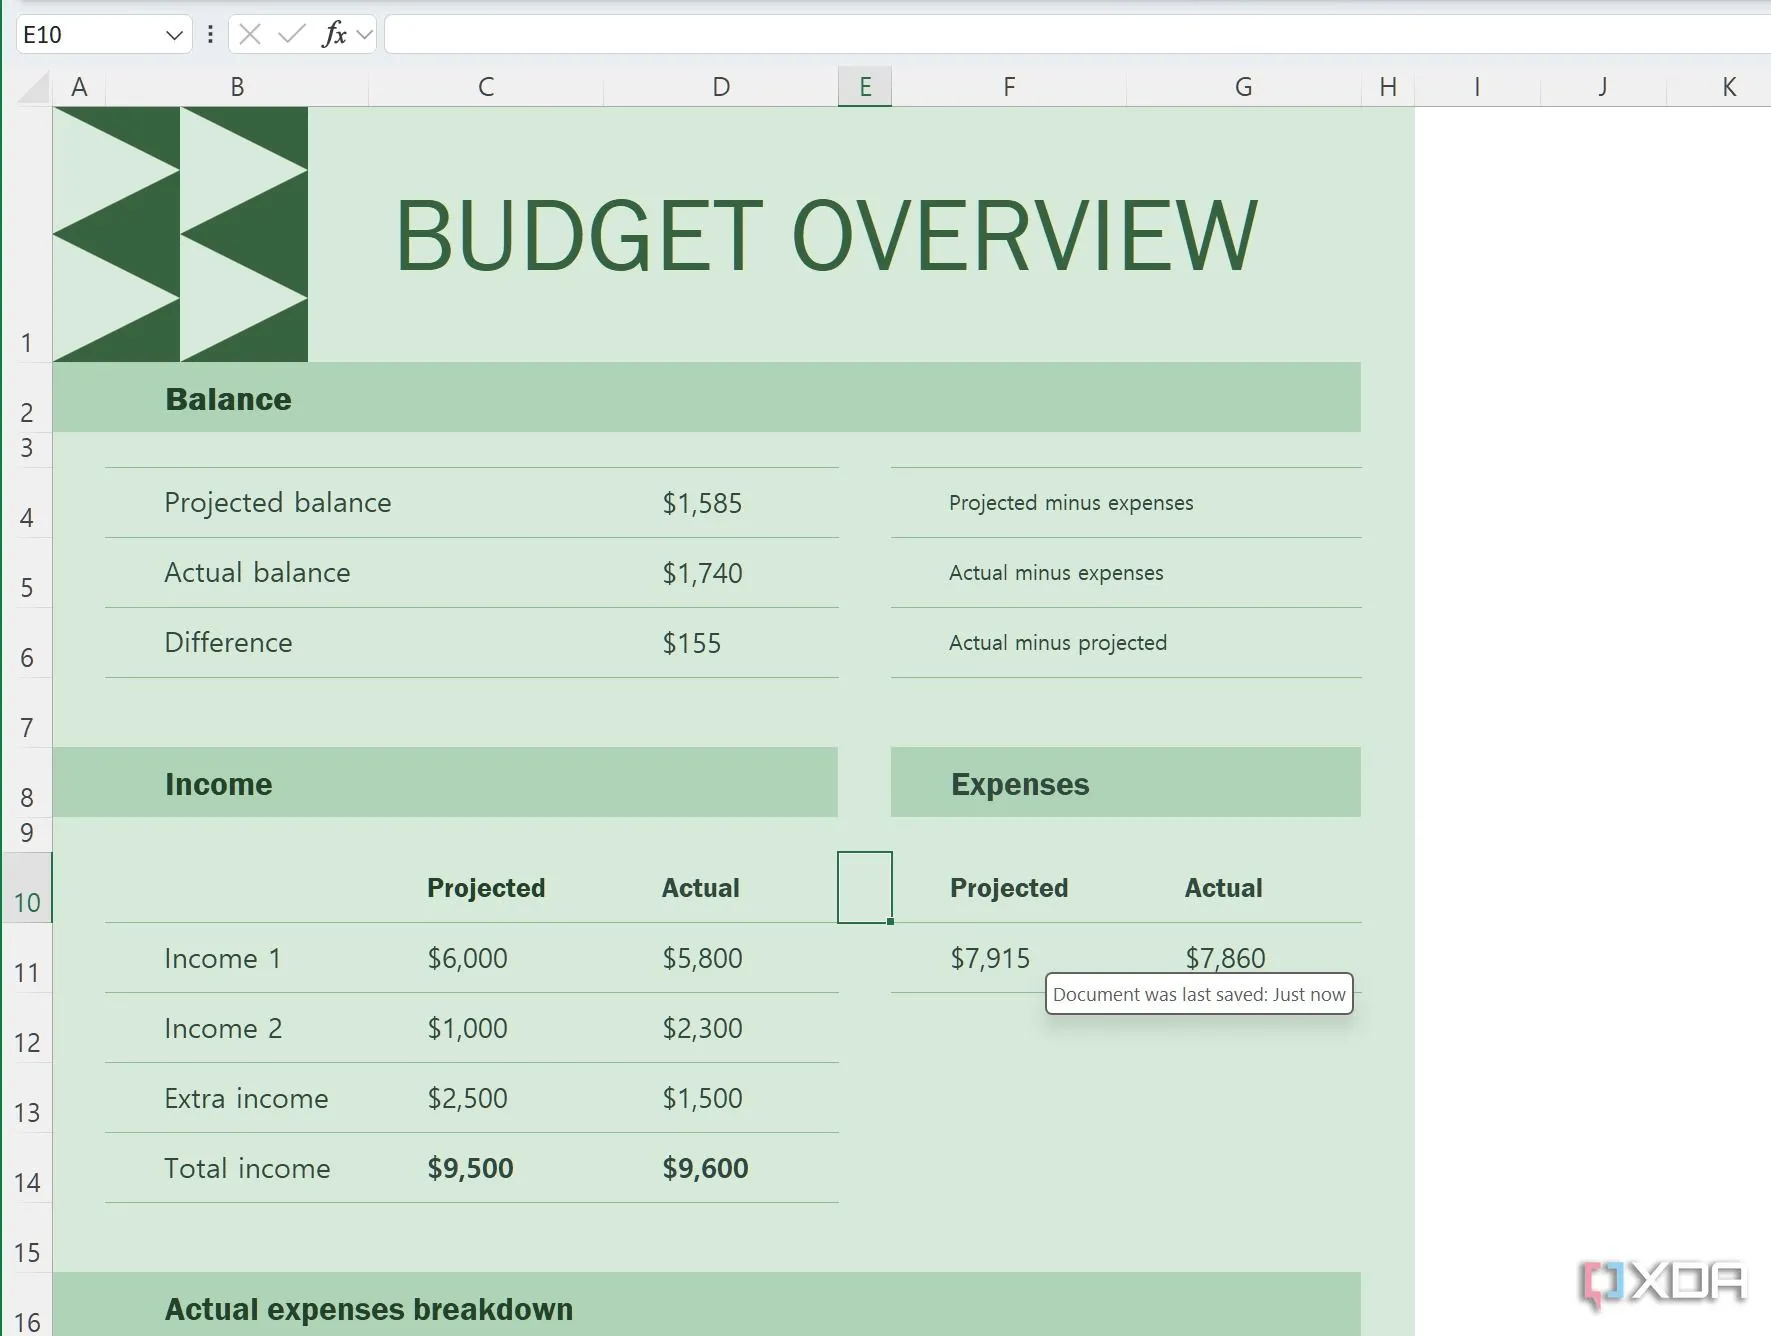The height and width of the screenshot is (1336, 1771).
Task: Click the $7,915 projected expenses cell
Action: tap(990, 958)
